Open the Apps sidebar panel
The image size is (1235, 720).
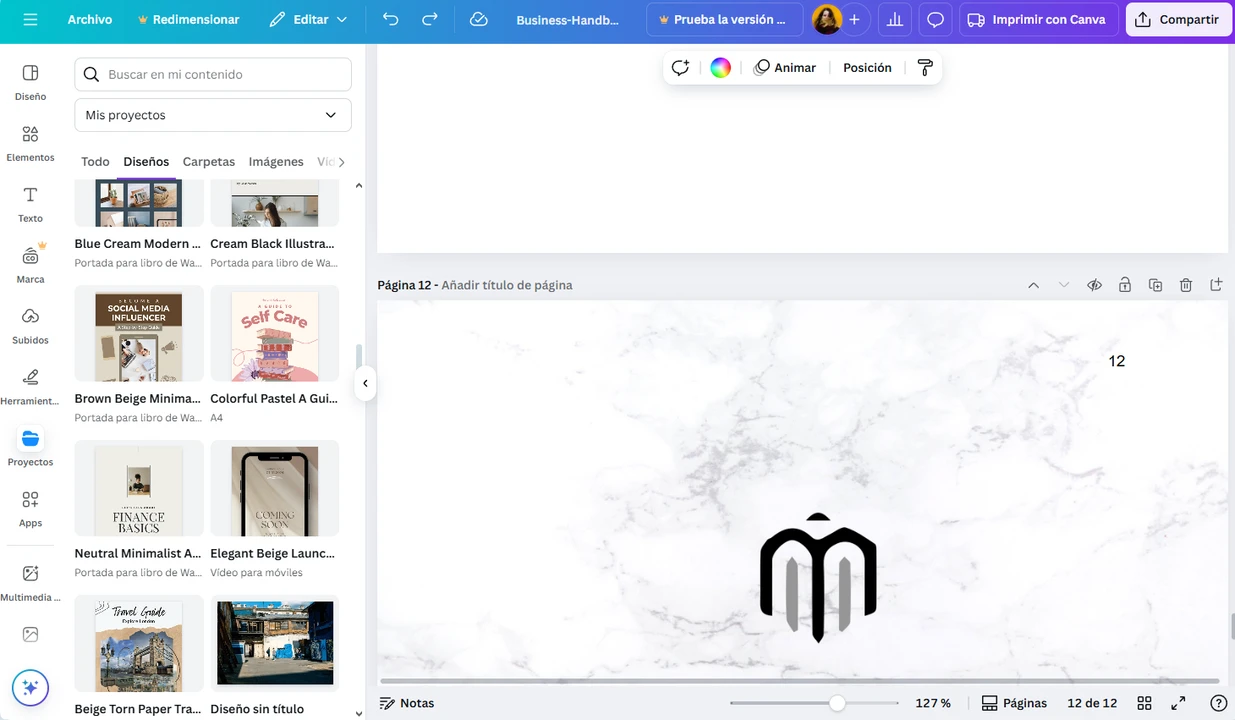tap(30, 509)
